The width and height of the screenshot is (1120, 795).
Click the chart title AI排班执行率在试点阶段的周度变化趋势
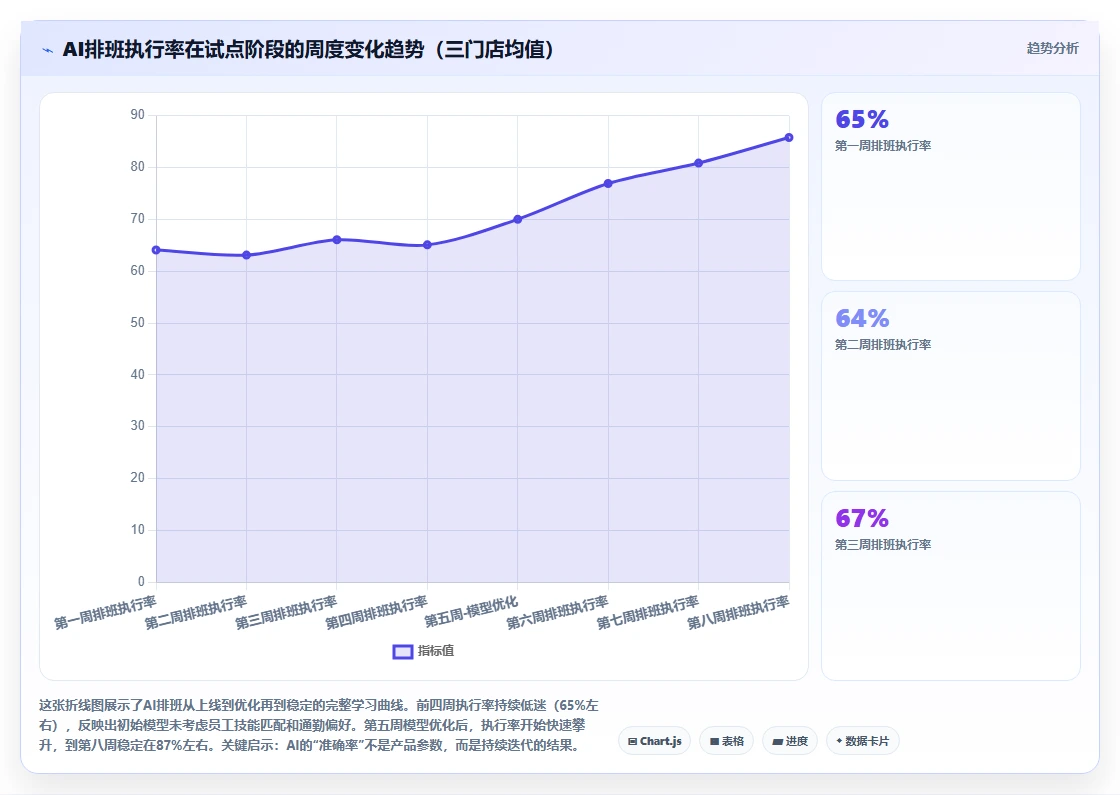coord(309,49)
